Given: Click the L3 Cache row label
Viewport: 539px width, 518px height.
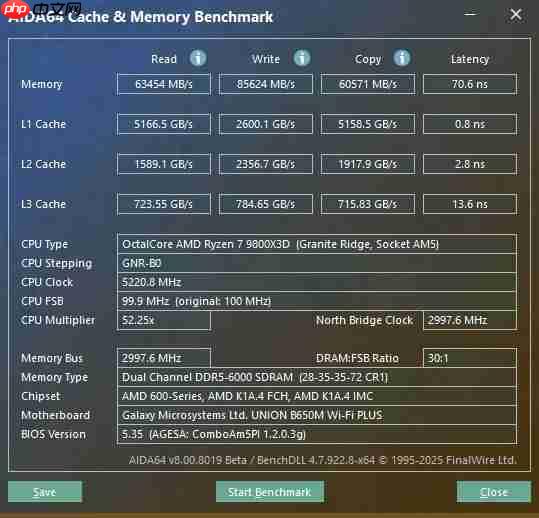Looking at the screenshot, I should pos(43,204).
